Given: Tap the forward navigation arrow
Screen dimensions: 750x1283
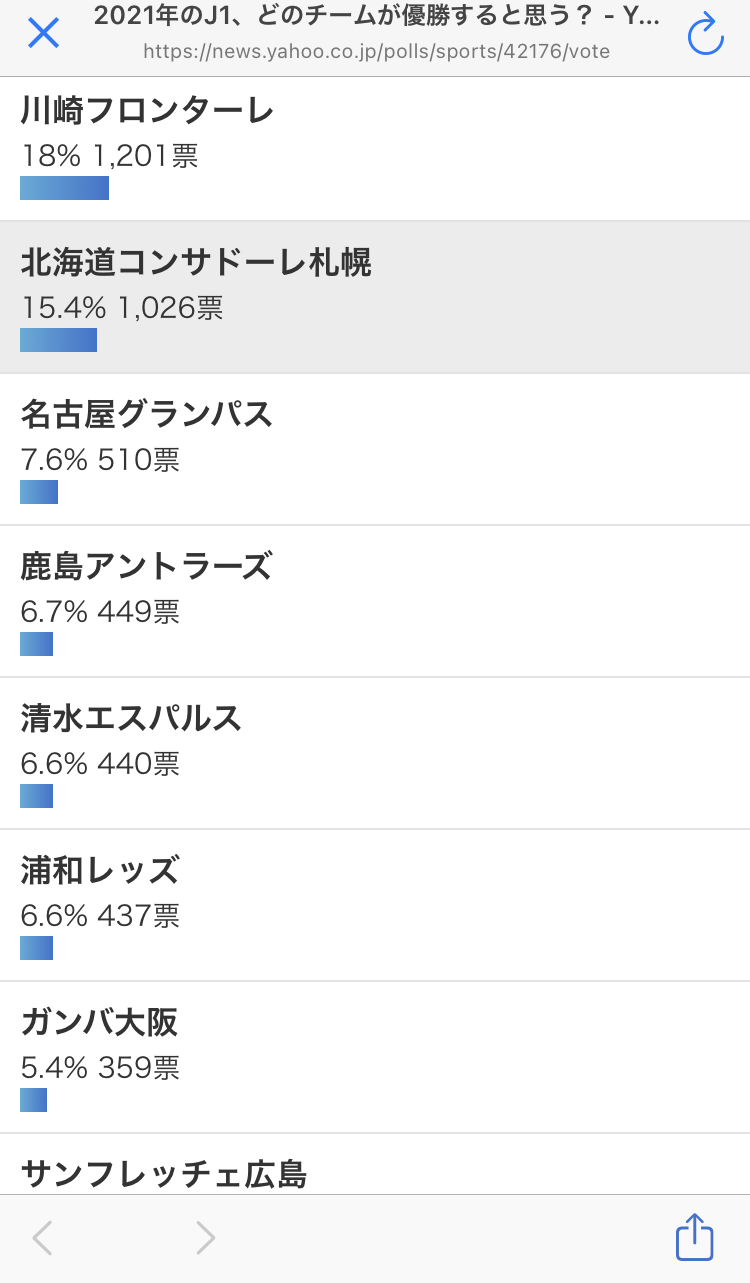Looking at the screenshot, I should tap(205, 1238).
